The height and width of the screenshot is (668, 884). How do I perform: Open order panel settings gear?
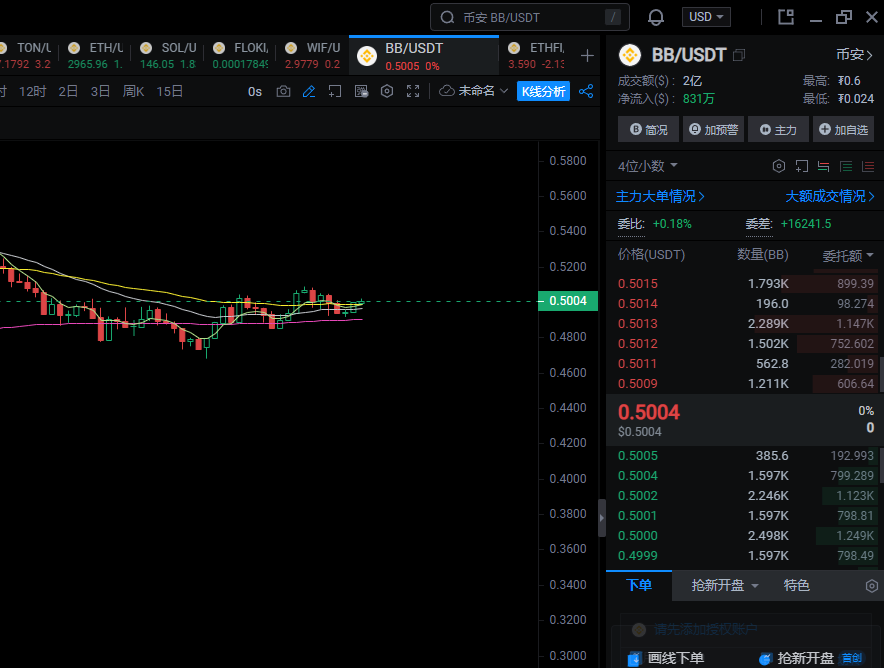pos(872,586)
